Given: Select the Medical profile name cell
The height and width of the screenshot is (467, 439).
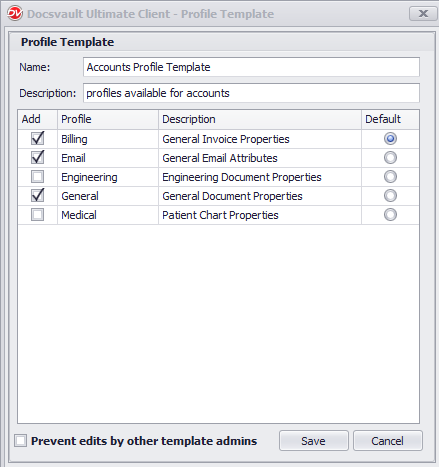Looking at the screenshot, I should 108,215.
